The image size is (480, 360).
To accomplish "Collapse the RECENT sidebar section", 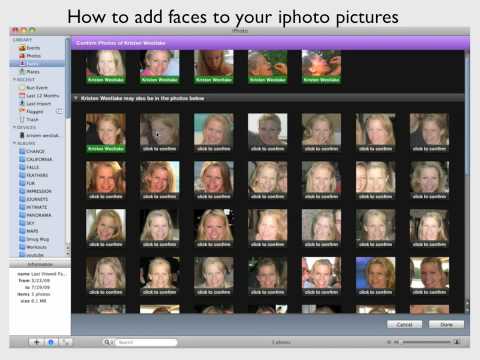I will click(14, 80).
